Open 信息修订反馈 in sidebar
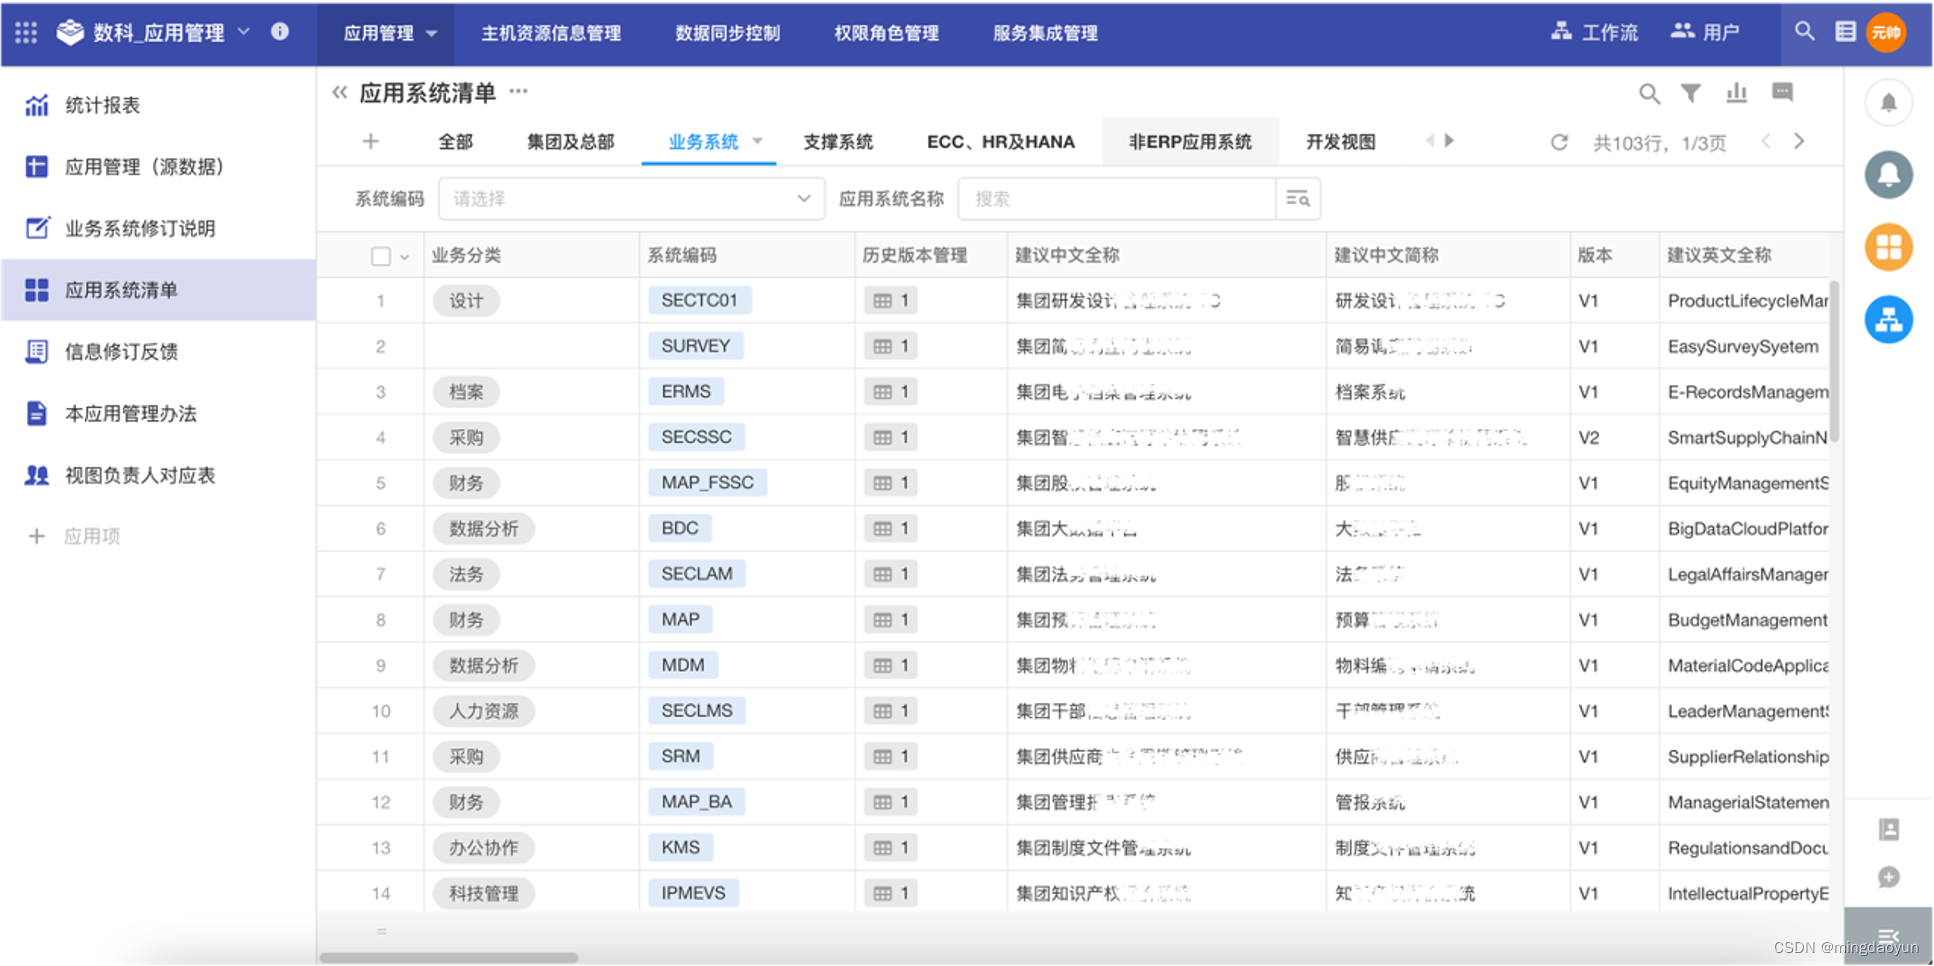1934x966 pixels. (158, 352)
